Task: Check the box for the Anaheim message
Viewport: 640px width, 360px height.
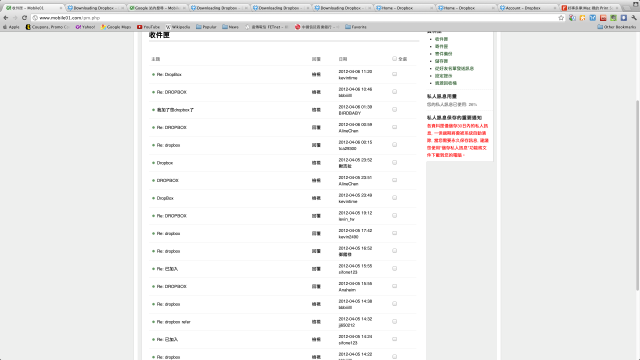Action: click(394, 286)
